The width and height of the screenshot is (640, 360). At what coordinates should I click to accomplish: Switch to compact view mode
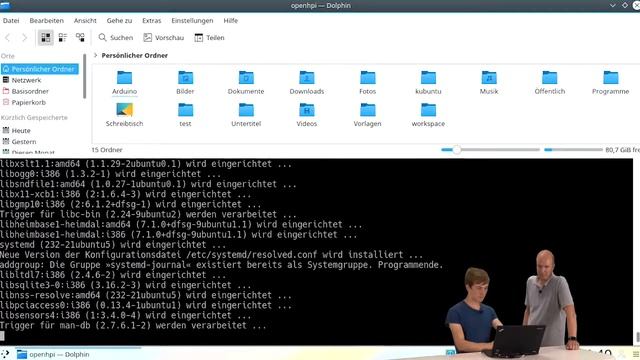tap(63, 38)
